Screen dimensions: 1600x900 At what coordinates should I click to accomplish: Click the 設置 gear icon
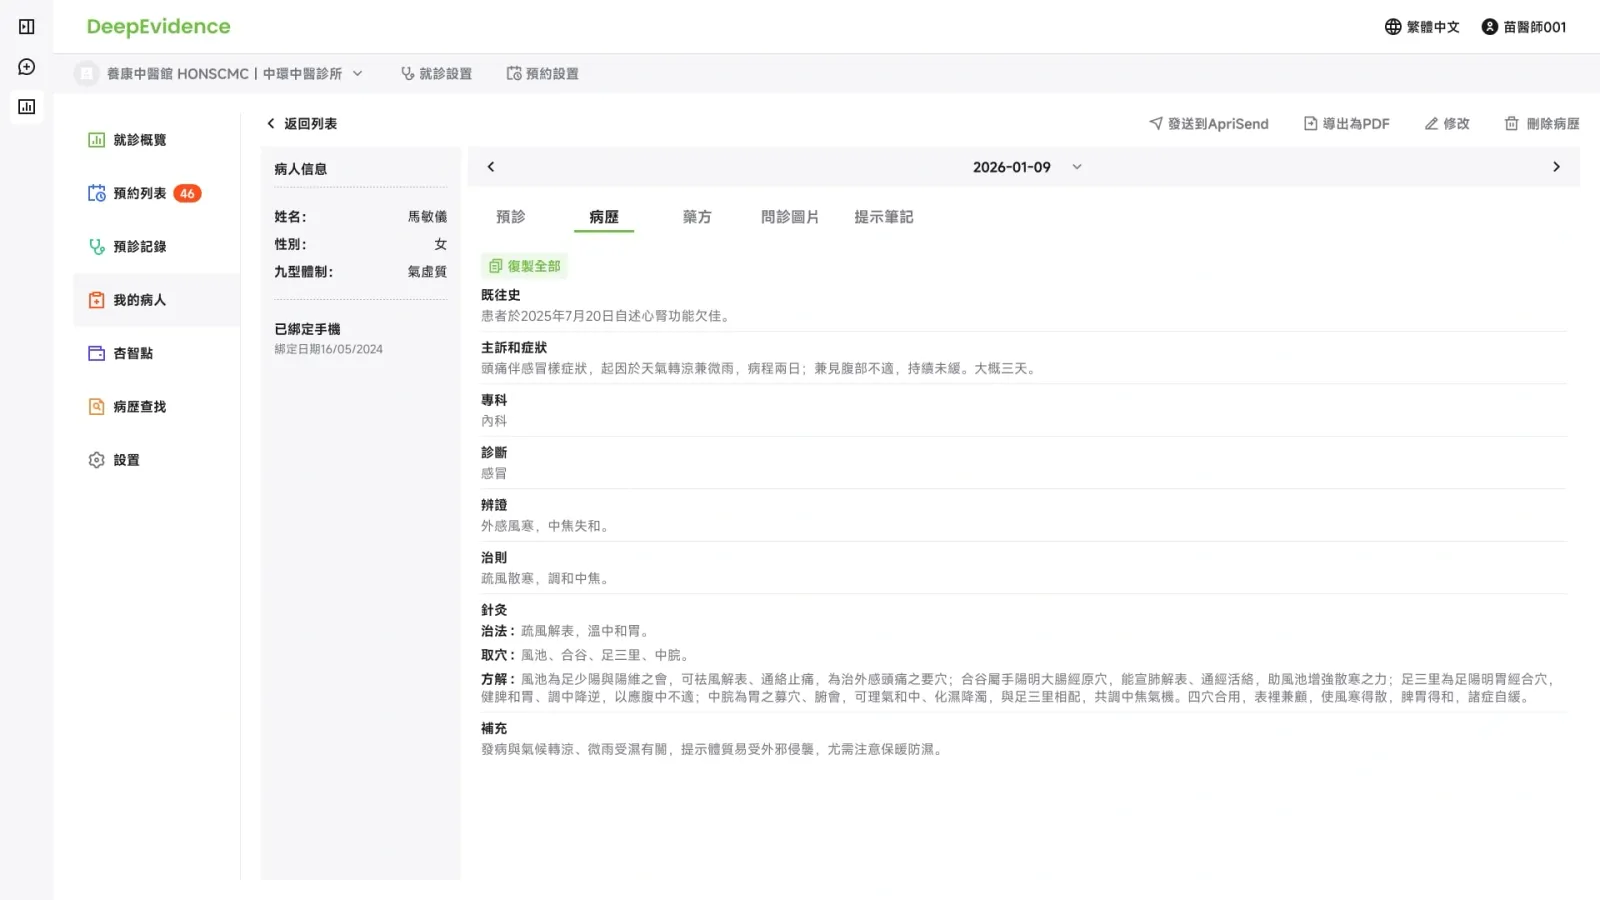coord(97,460)
